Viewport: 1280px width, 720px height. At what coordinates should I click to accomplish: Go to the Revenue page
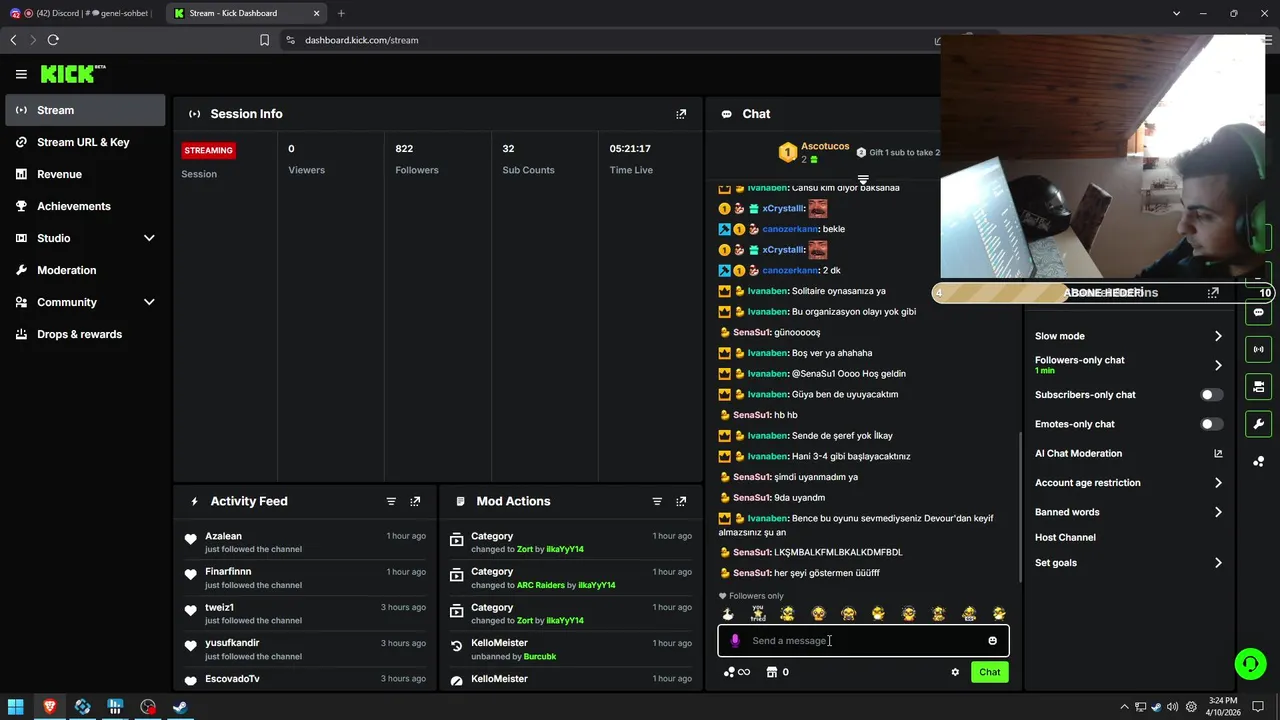(85, 174)
